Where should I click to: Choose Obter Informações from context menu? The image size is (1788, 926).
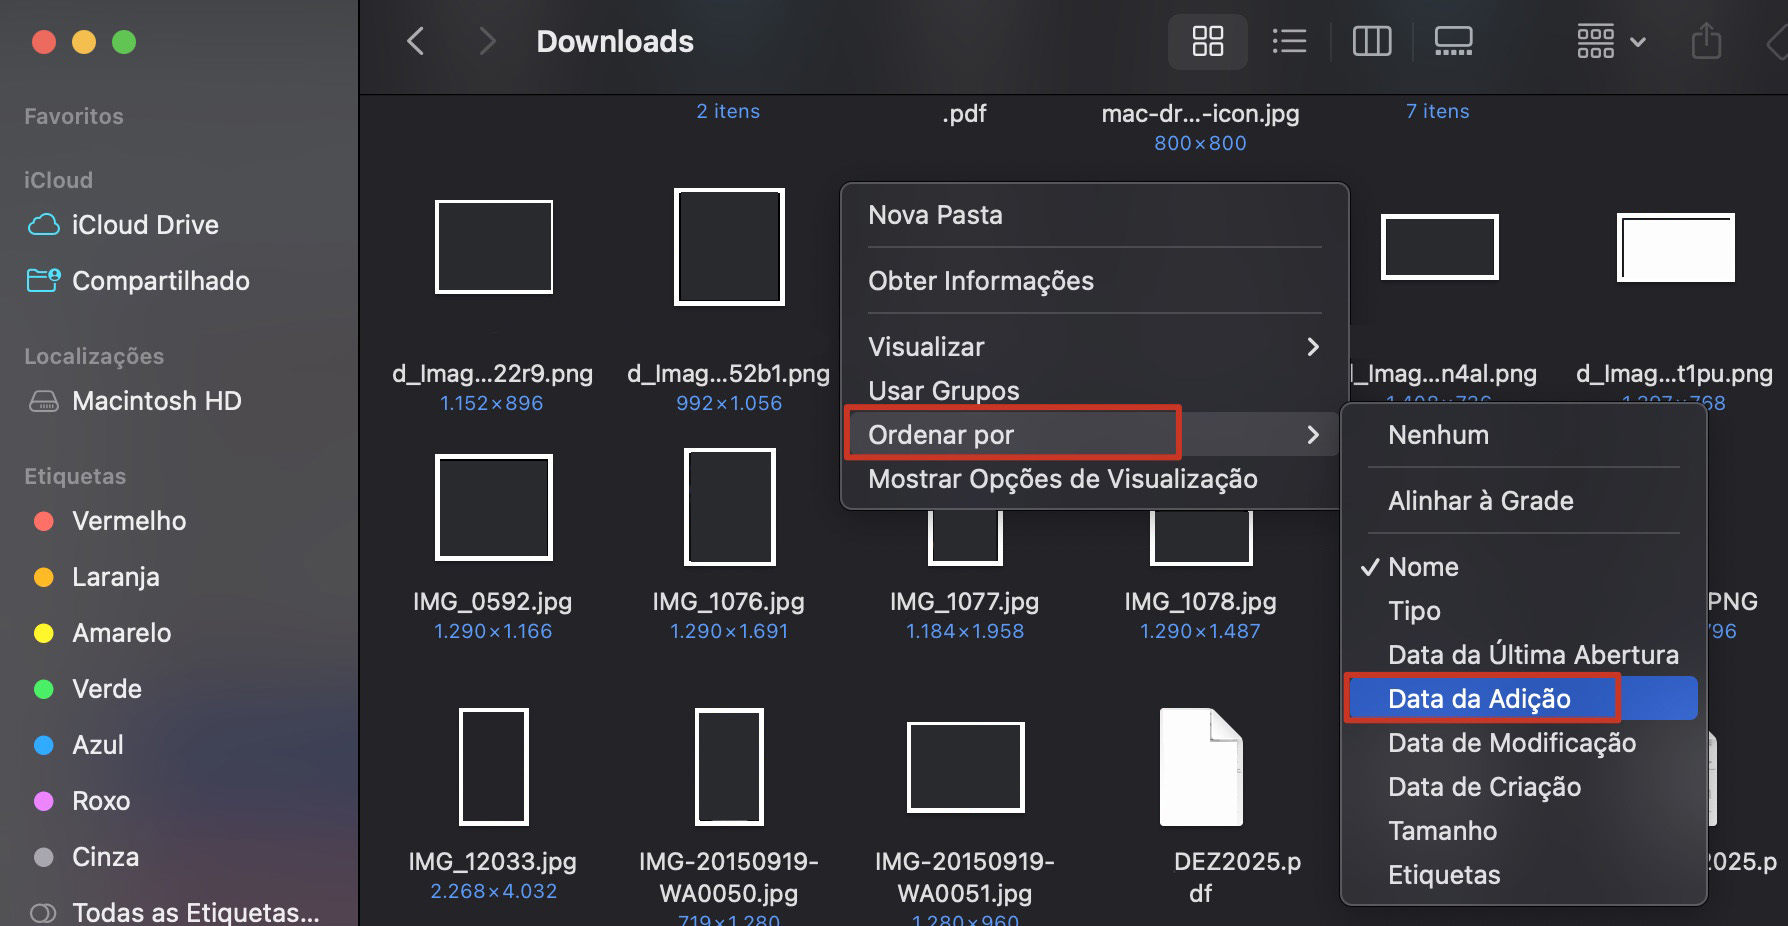pos(981,281)
